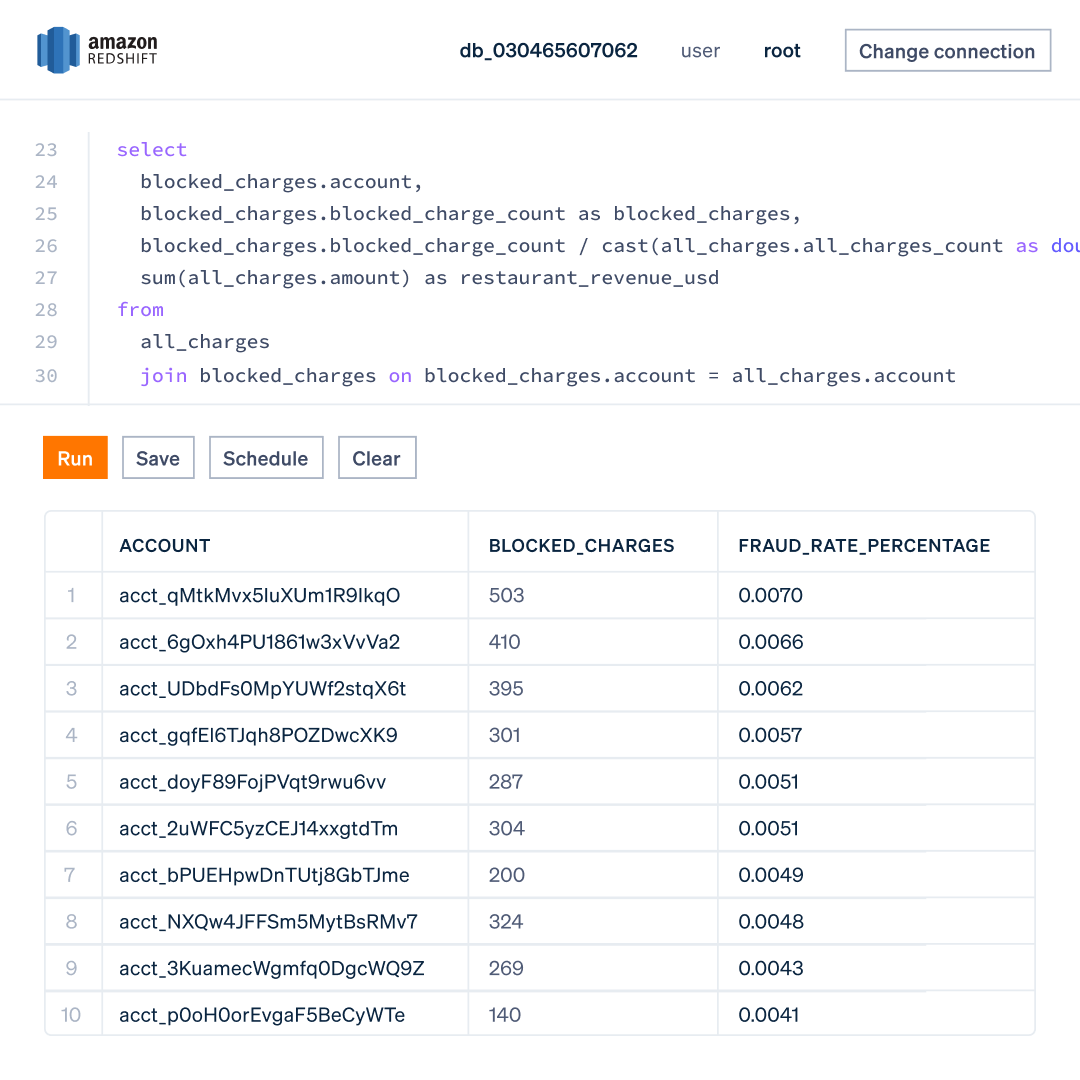
Task: Click blocked charges value 410
Action: (504, 642)
